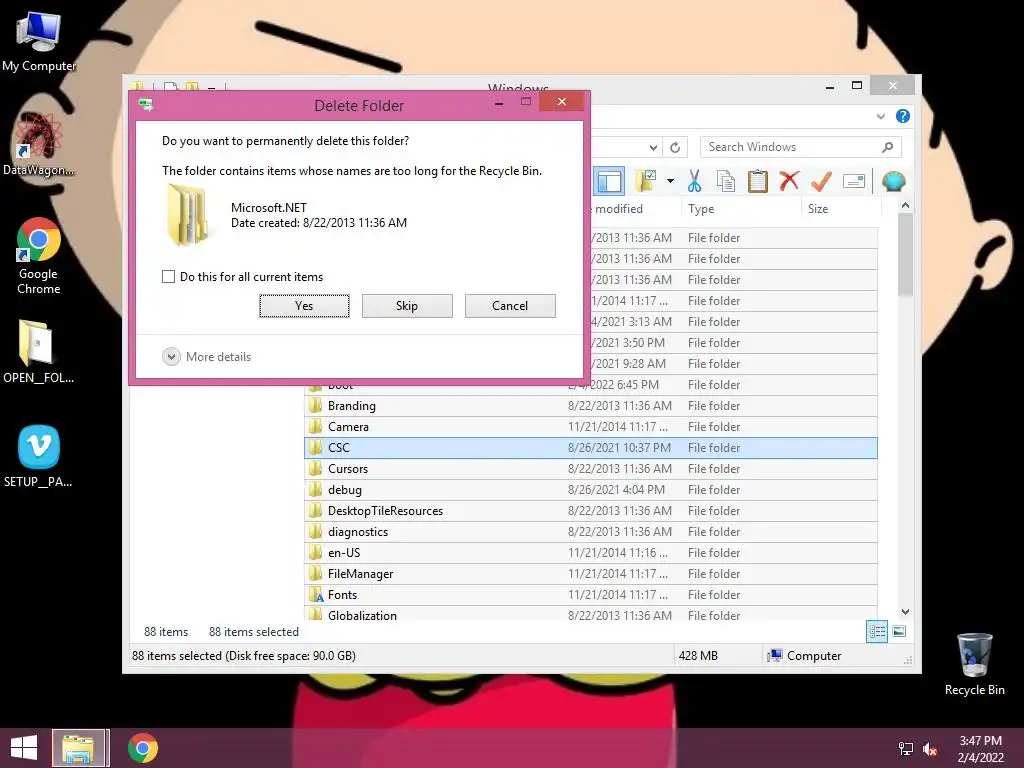Click the network tray icon
This screenshot has height=768, width=1024.
pos(905,749)
